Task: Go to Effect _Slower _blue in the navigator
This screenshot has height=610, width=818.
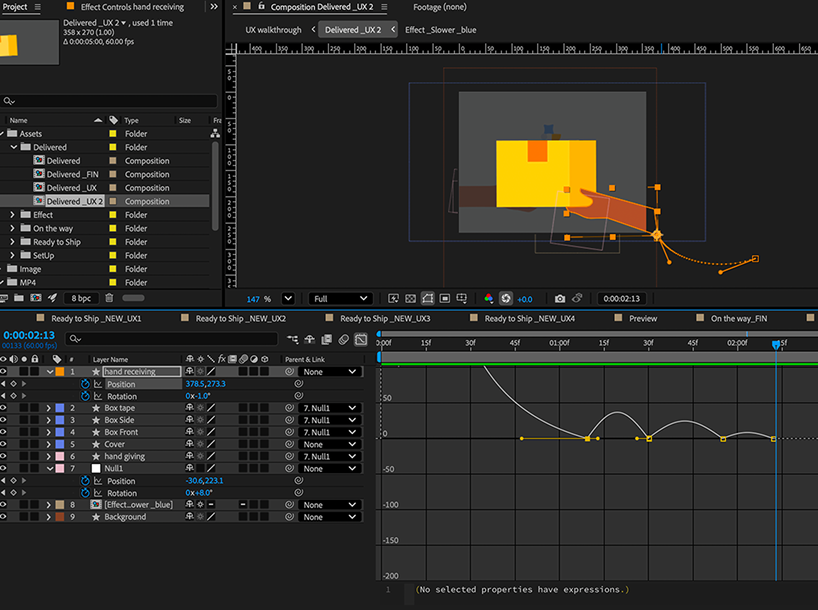Action: (x=440, y=30)
